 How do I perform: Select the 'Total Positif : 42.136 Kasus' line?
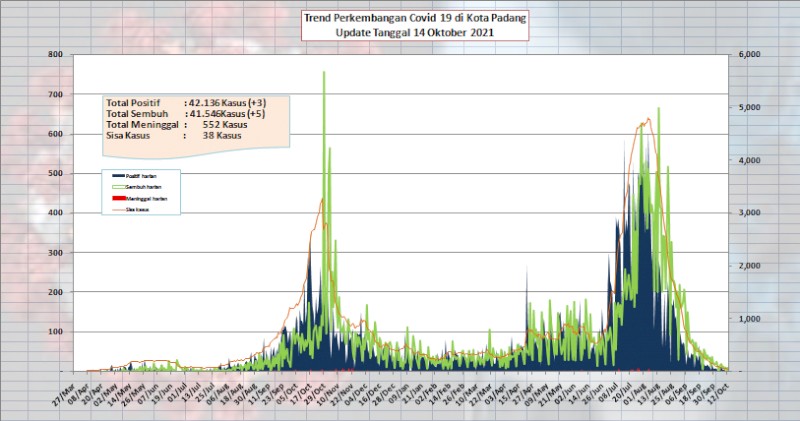click(x=186, y=103)
